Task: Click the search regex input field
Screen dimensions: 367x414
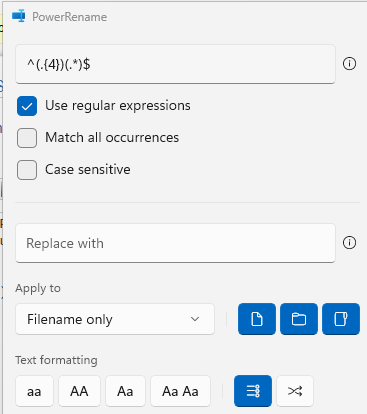Action: 175,64
